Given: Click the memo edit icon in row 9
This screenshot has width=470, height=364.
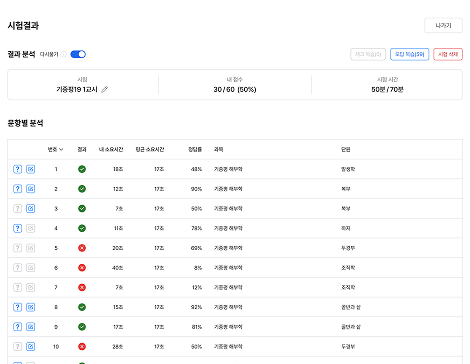Looking at the screenshot, I should coord(30,327).
